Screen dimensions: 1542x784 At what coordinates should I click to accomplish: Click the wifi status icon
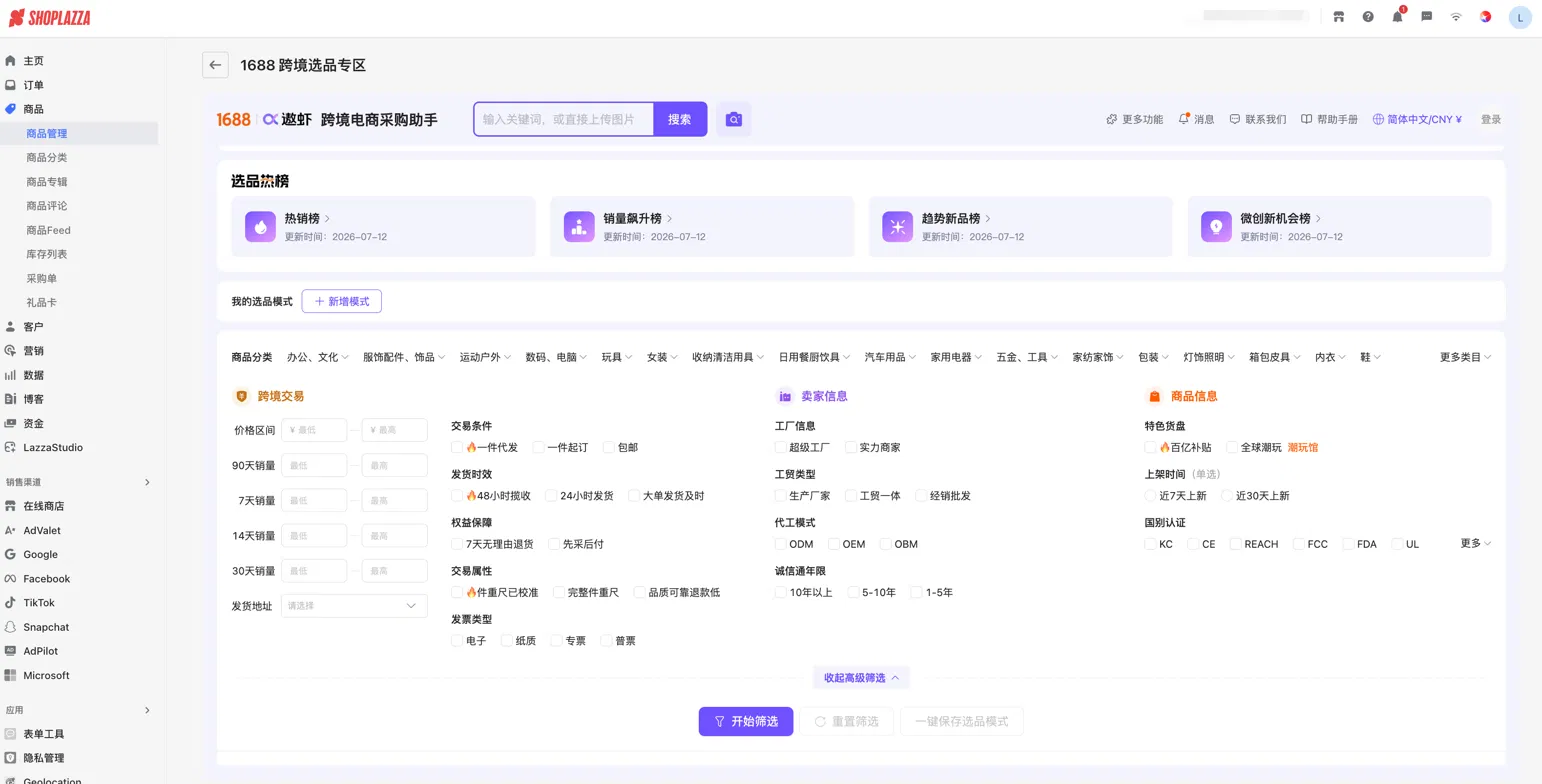point(1456,17)
